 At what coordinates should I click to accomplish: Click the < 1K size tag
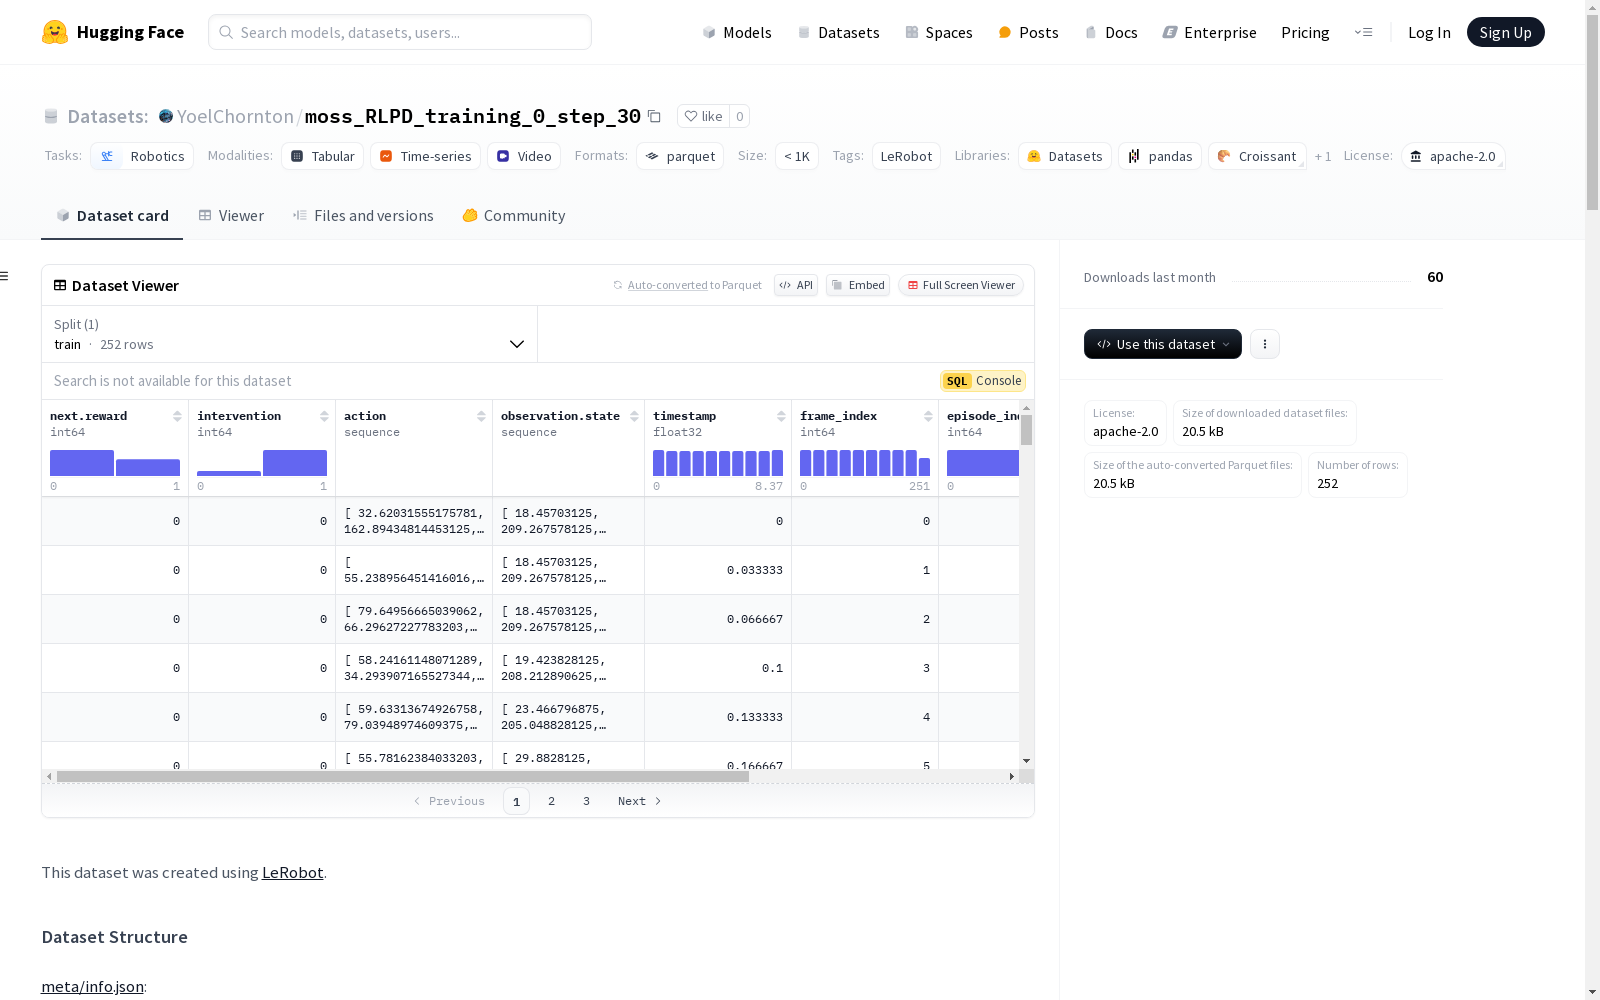(797, 156)
